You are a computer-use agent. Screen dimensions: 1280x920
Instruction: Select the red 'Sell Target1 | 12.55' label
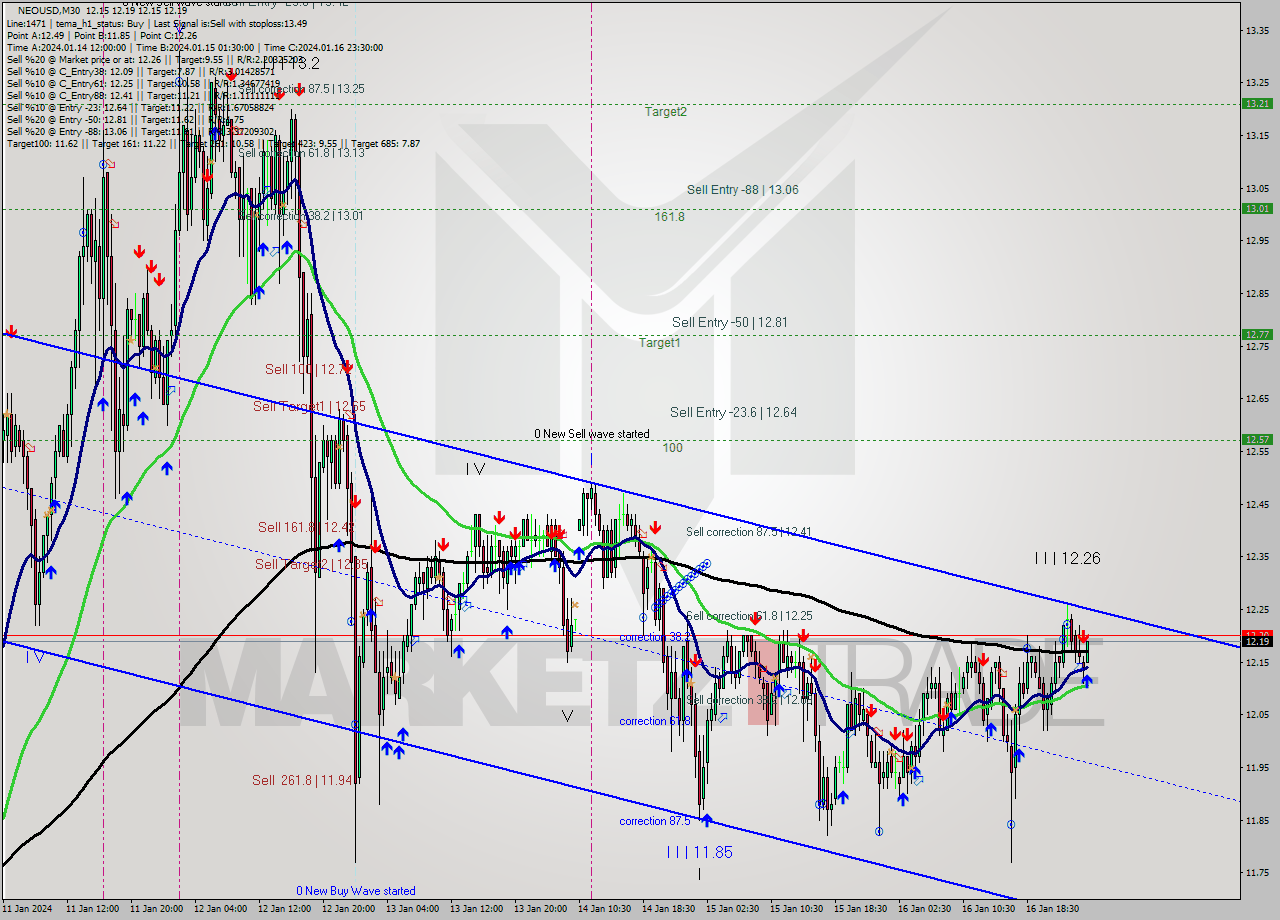pos(309,406)
